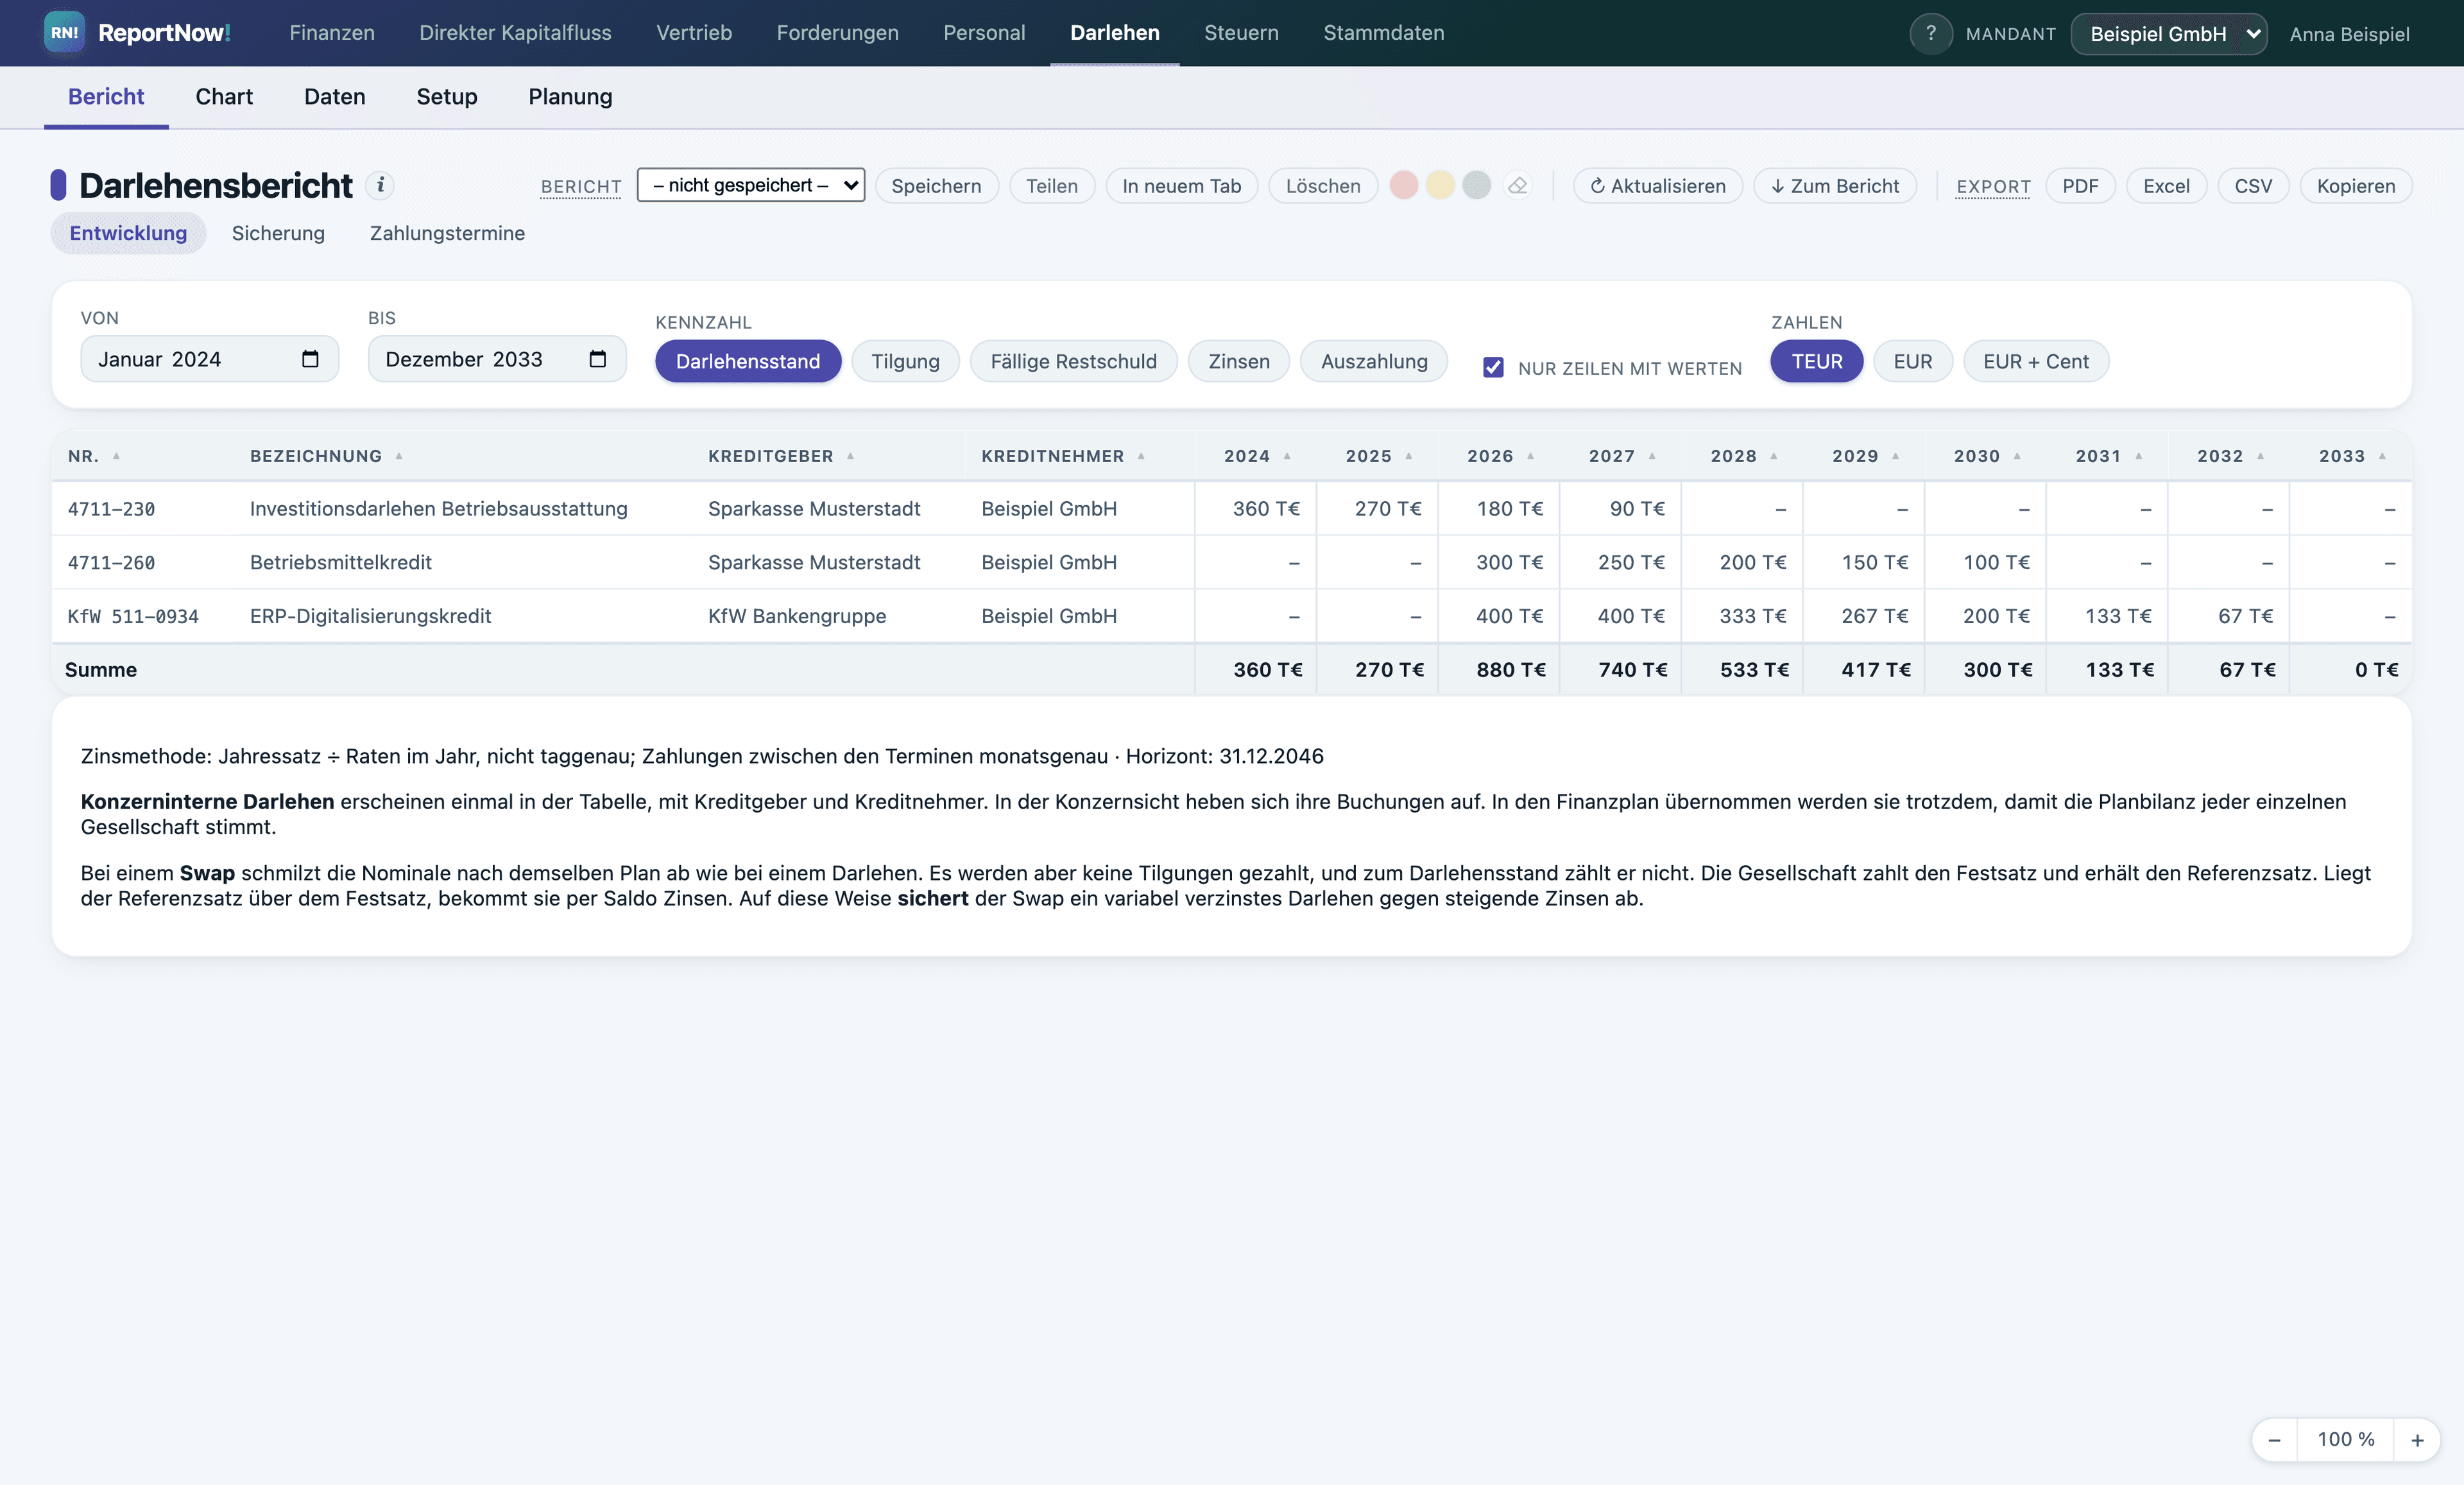Select the TEUR number format

[x=1816, y=361]
